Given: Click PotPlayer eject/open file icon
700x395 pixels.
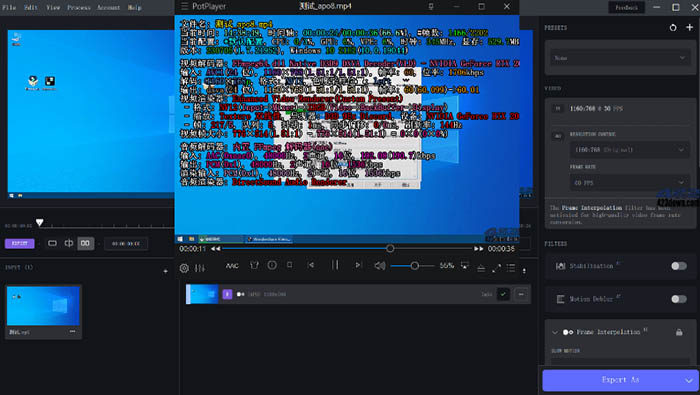Looking at the screenshot, I should click(x=481, y=268).
